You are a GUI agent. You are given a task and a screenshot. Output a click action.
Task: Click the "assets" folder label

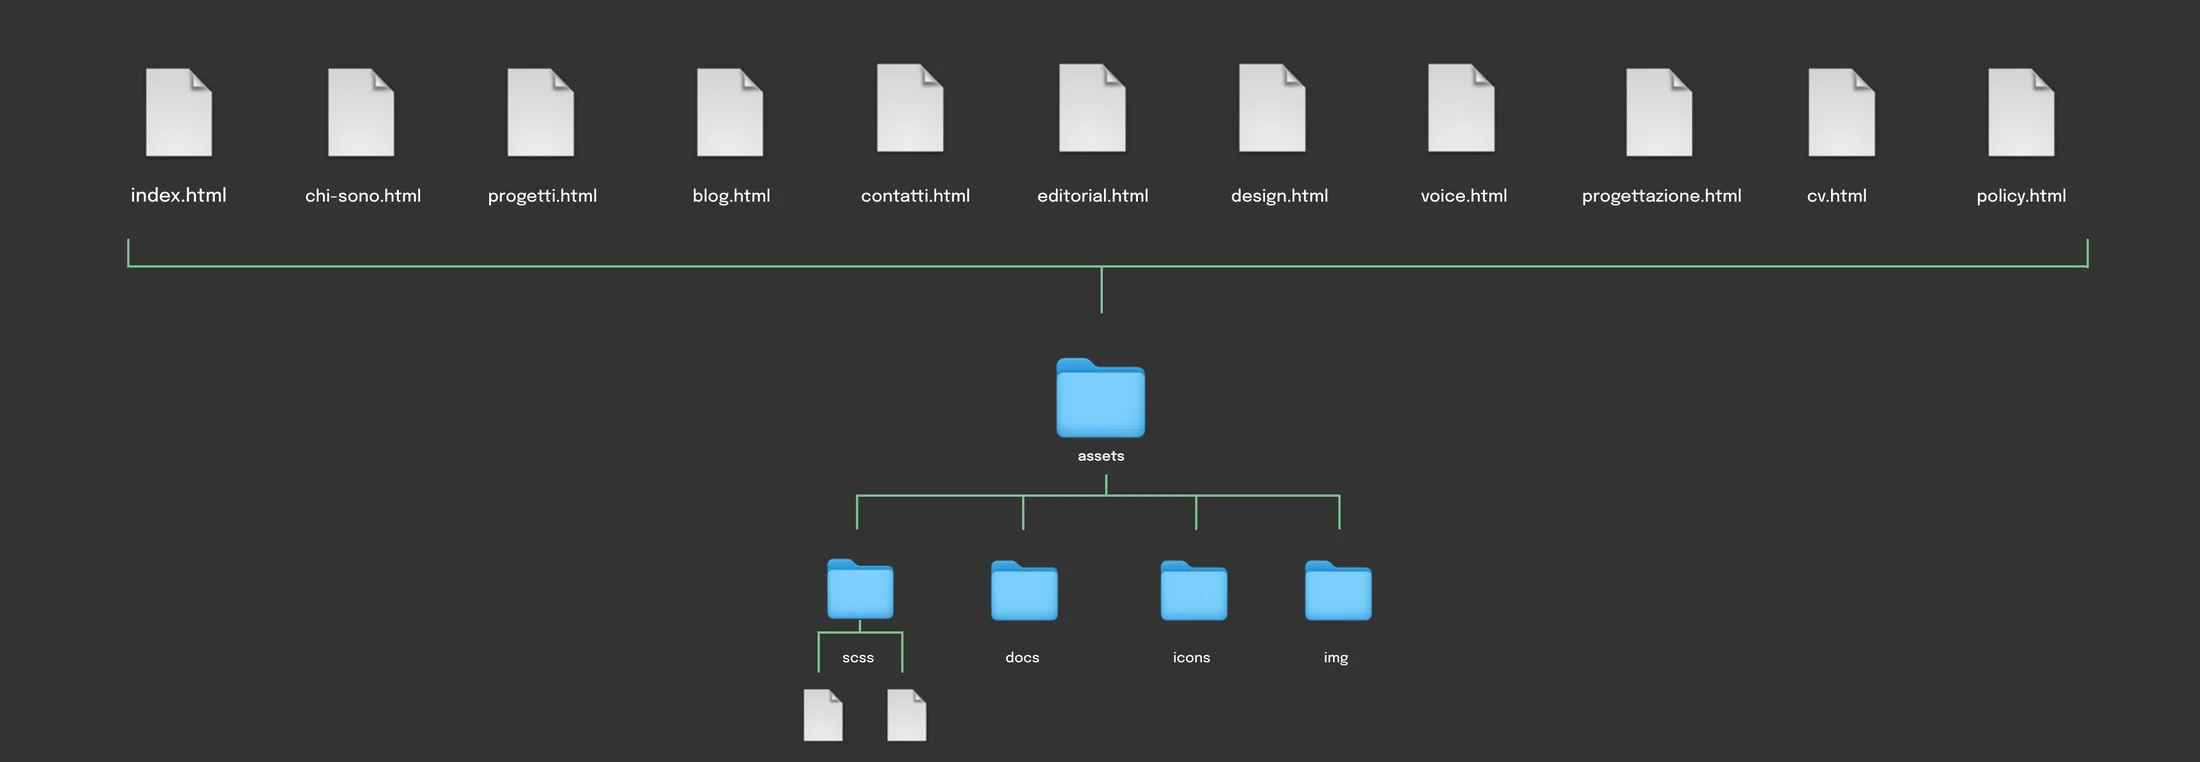click(x=1101, y=456)
